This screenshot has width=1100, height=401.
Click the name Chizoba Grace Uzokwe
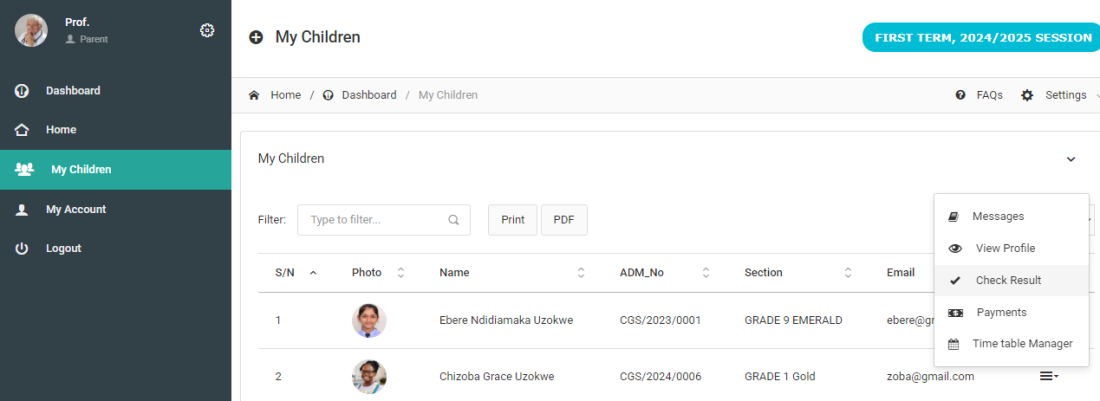(x=497, y=376)
